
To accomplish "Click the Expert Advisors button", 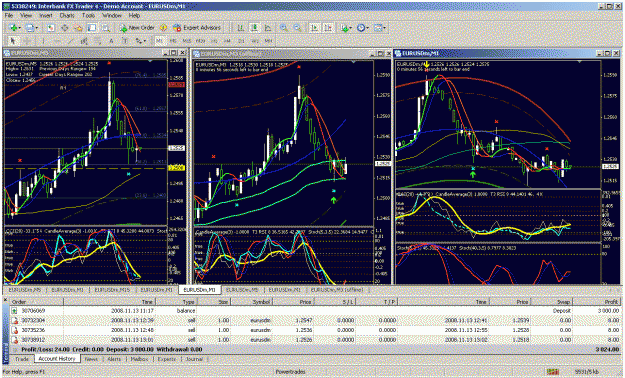I will [x=197, y=28].
